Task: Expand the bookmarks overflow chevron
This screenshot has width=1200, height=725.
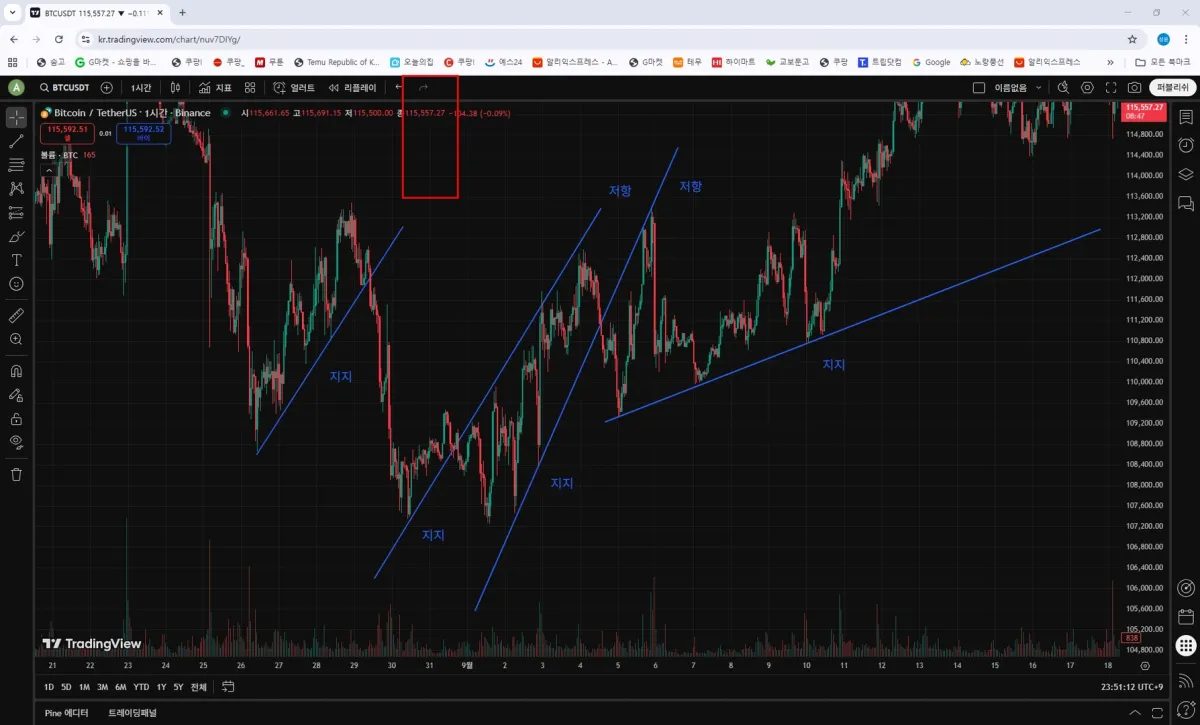Action: pos(1110,62)
